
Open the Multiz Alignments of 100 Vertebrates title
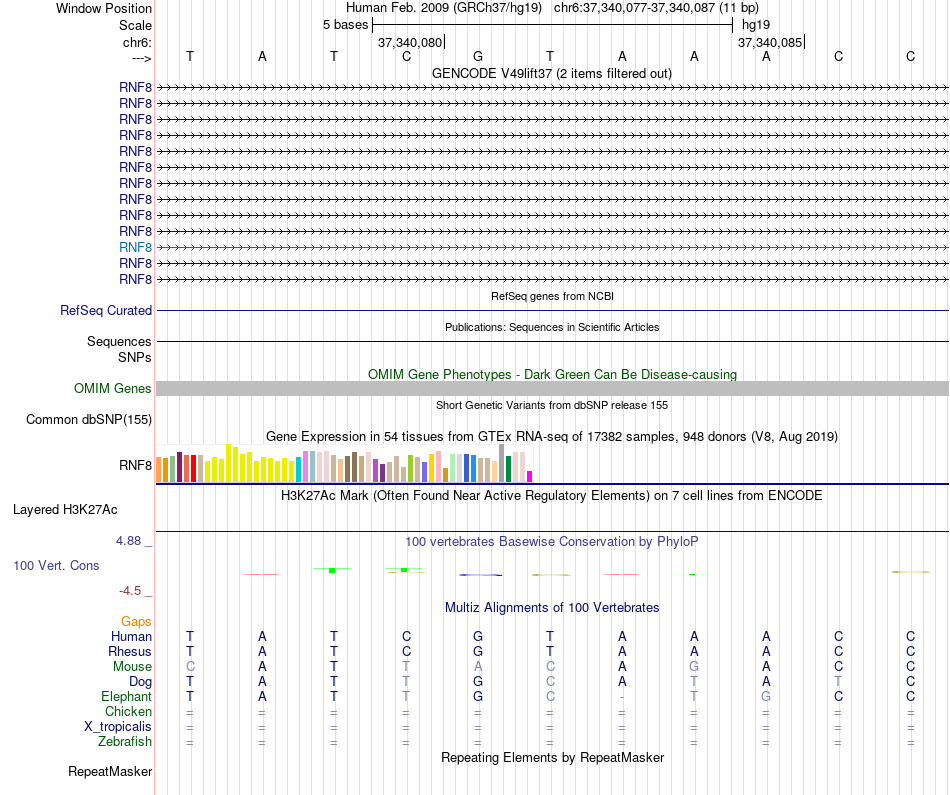click(x=552, y=607)
